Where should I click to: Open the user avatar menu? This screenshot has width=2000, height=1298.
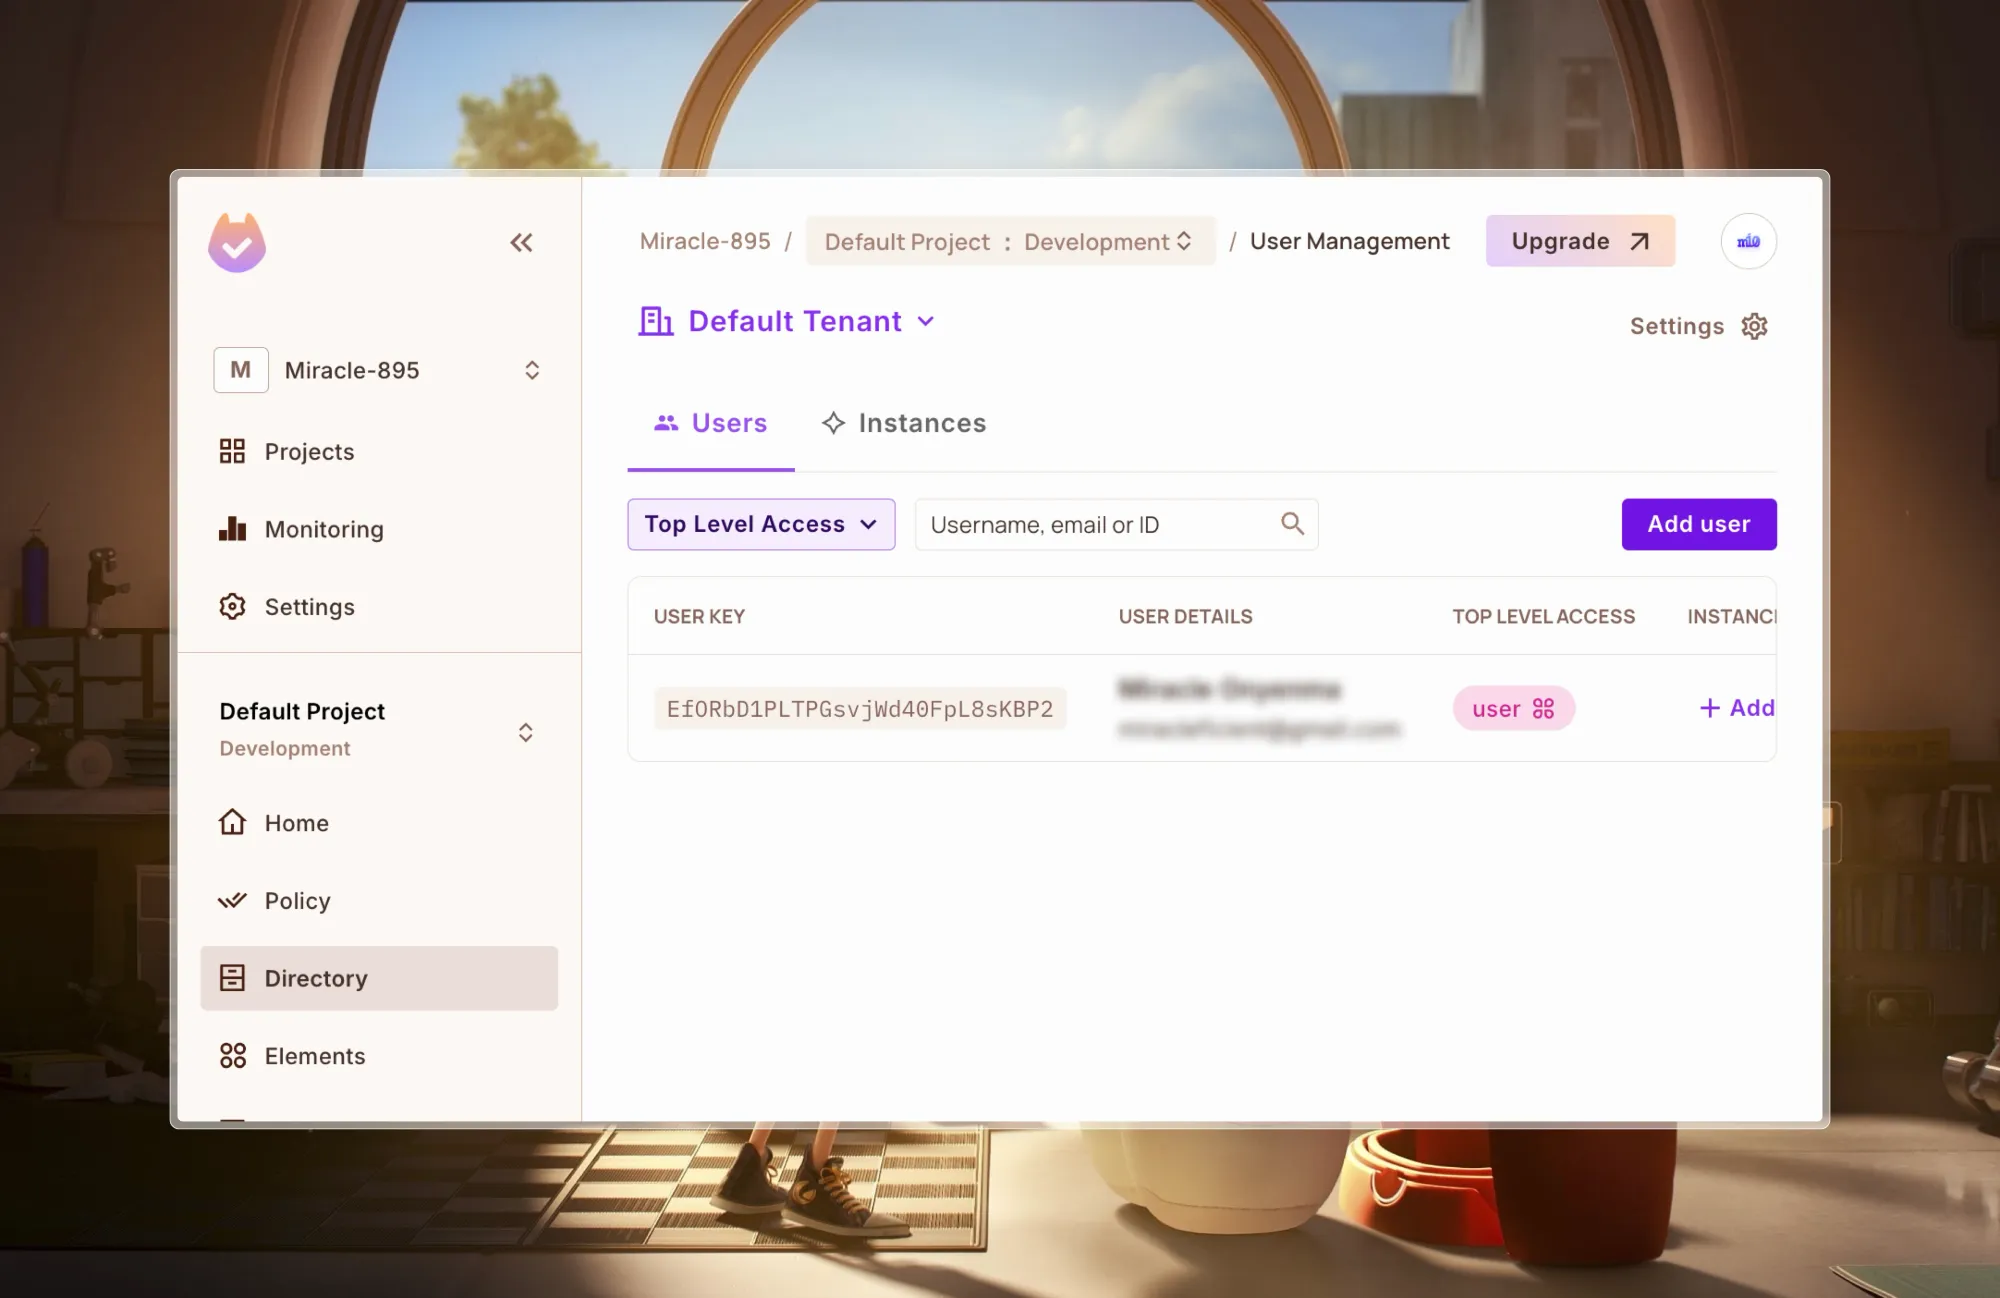point(1748,241)
